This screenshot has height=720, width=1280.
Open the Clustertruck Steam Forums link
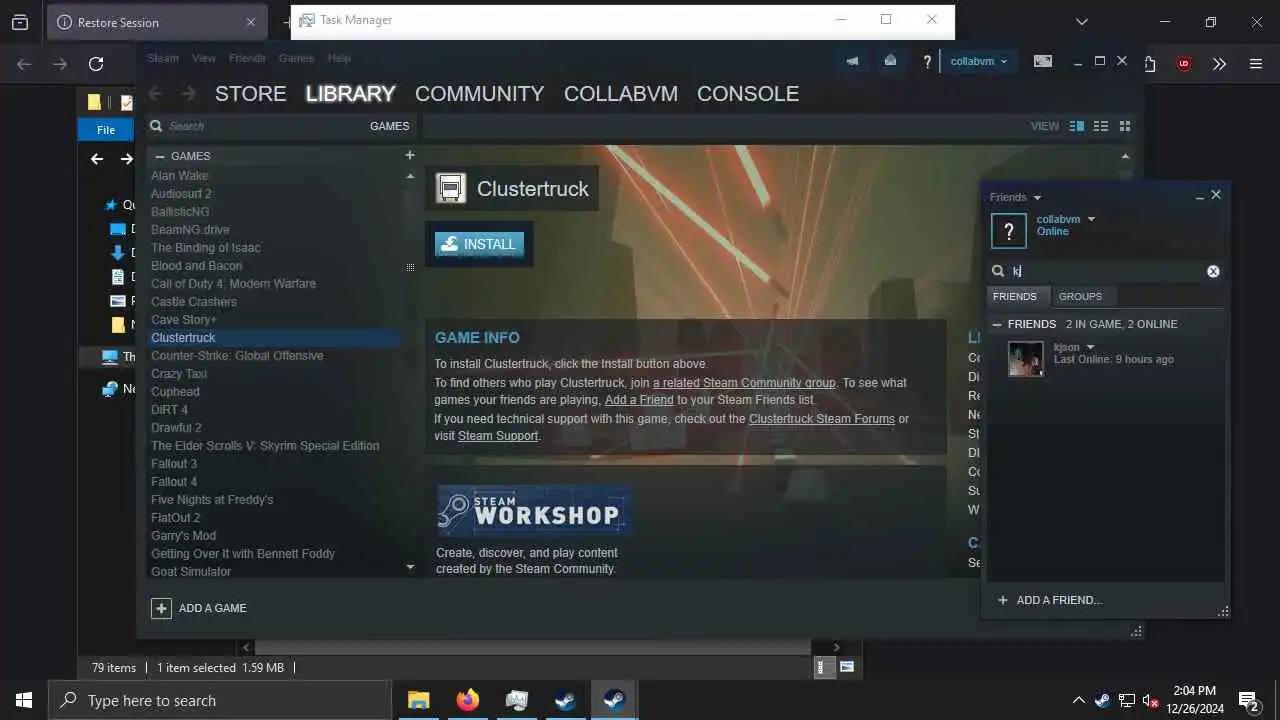822,419
